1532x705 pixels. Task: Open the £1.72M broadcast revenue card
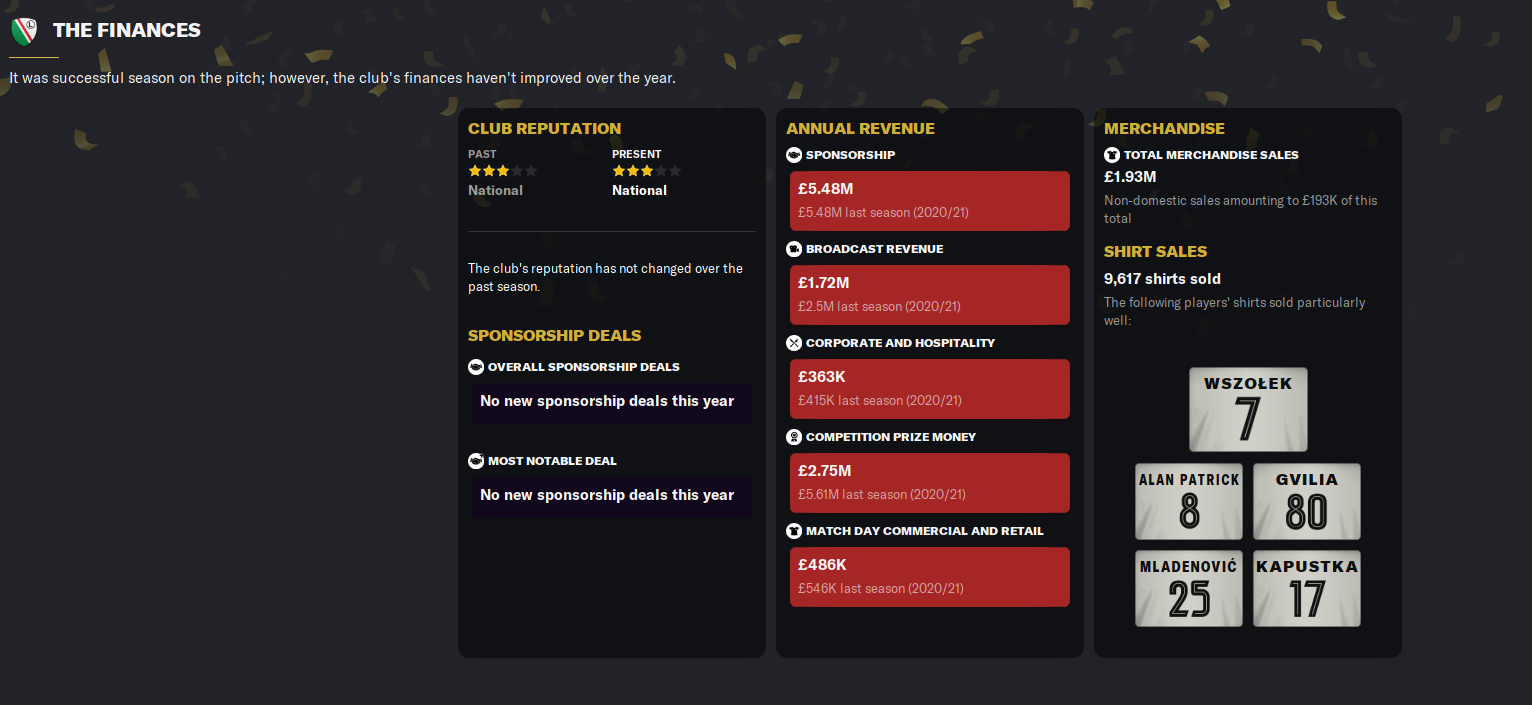tap(929, 294)
